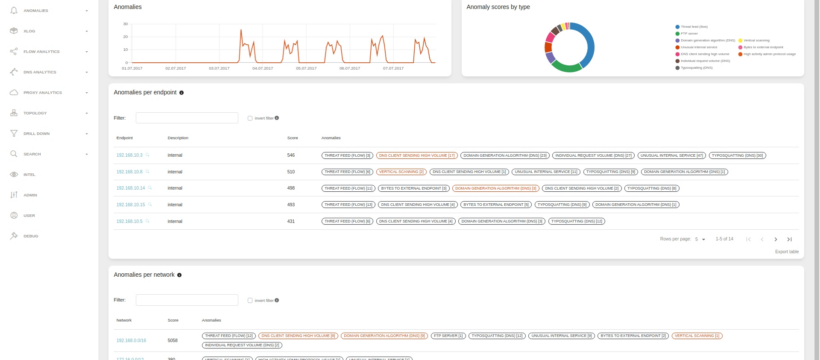Click the Export table link

(787, 252)
